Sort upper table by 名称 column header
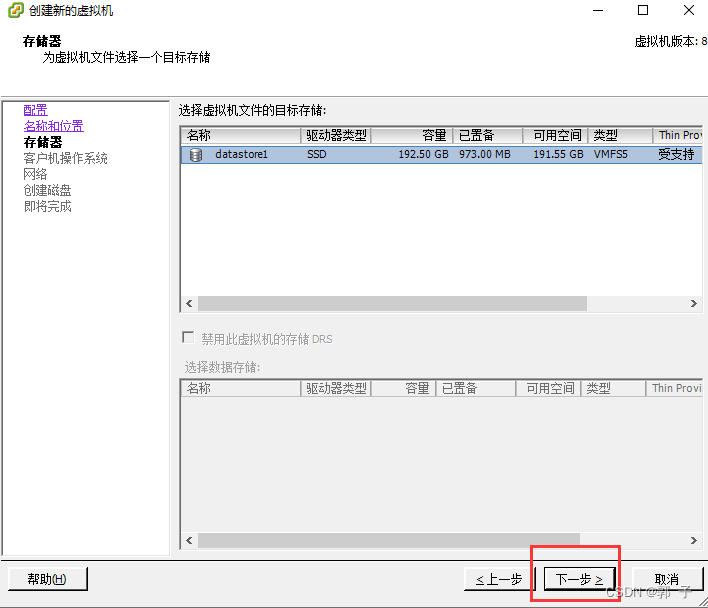Image resolution: width=708 pixels, height=608 pixels. click(x=241, y=135)
